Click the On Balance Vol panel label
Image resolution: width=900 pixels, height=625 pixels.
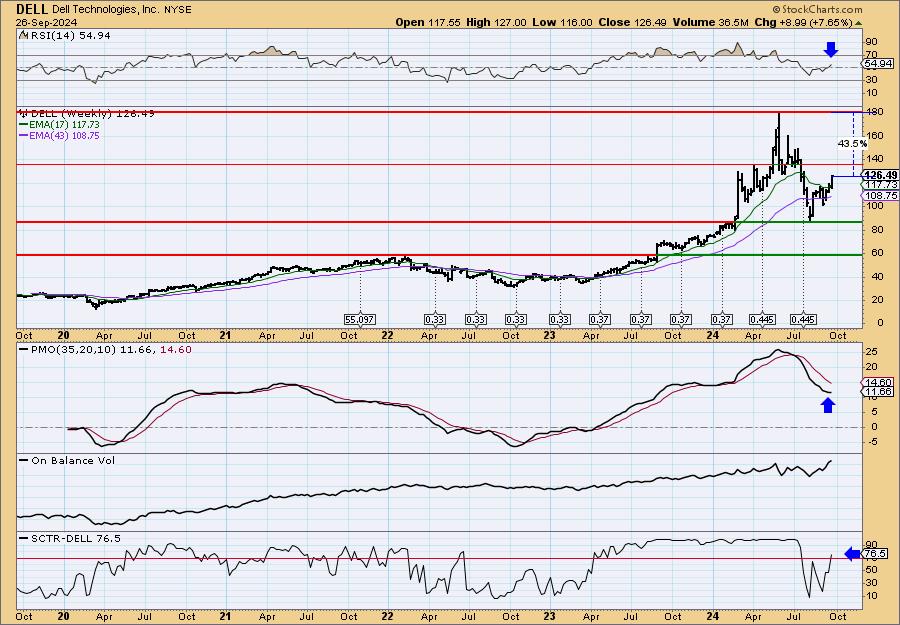(73, 460)
